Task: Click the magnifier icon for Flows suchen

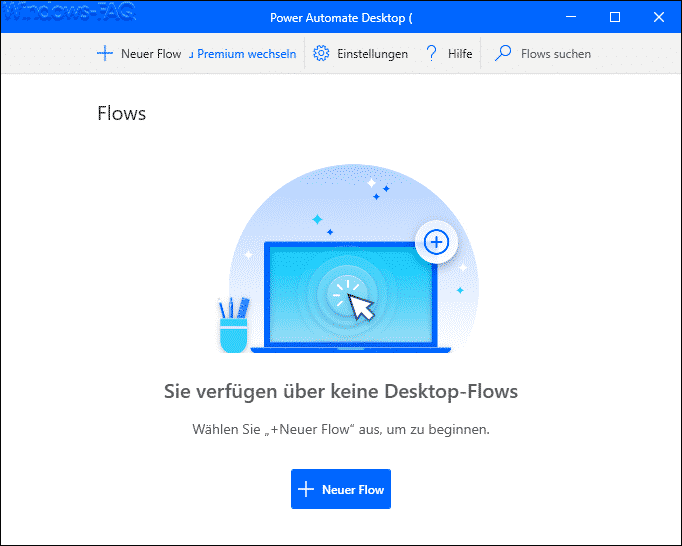Action: tap(503, 54)
